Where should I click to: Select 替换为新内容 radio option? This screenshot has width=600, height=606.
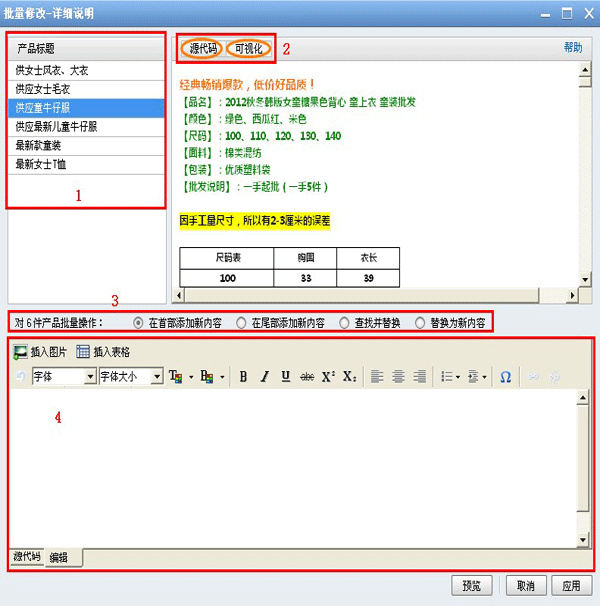pyautogui.click(x=420, y=323)
